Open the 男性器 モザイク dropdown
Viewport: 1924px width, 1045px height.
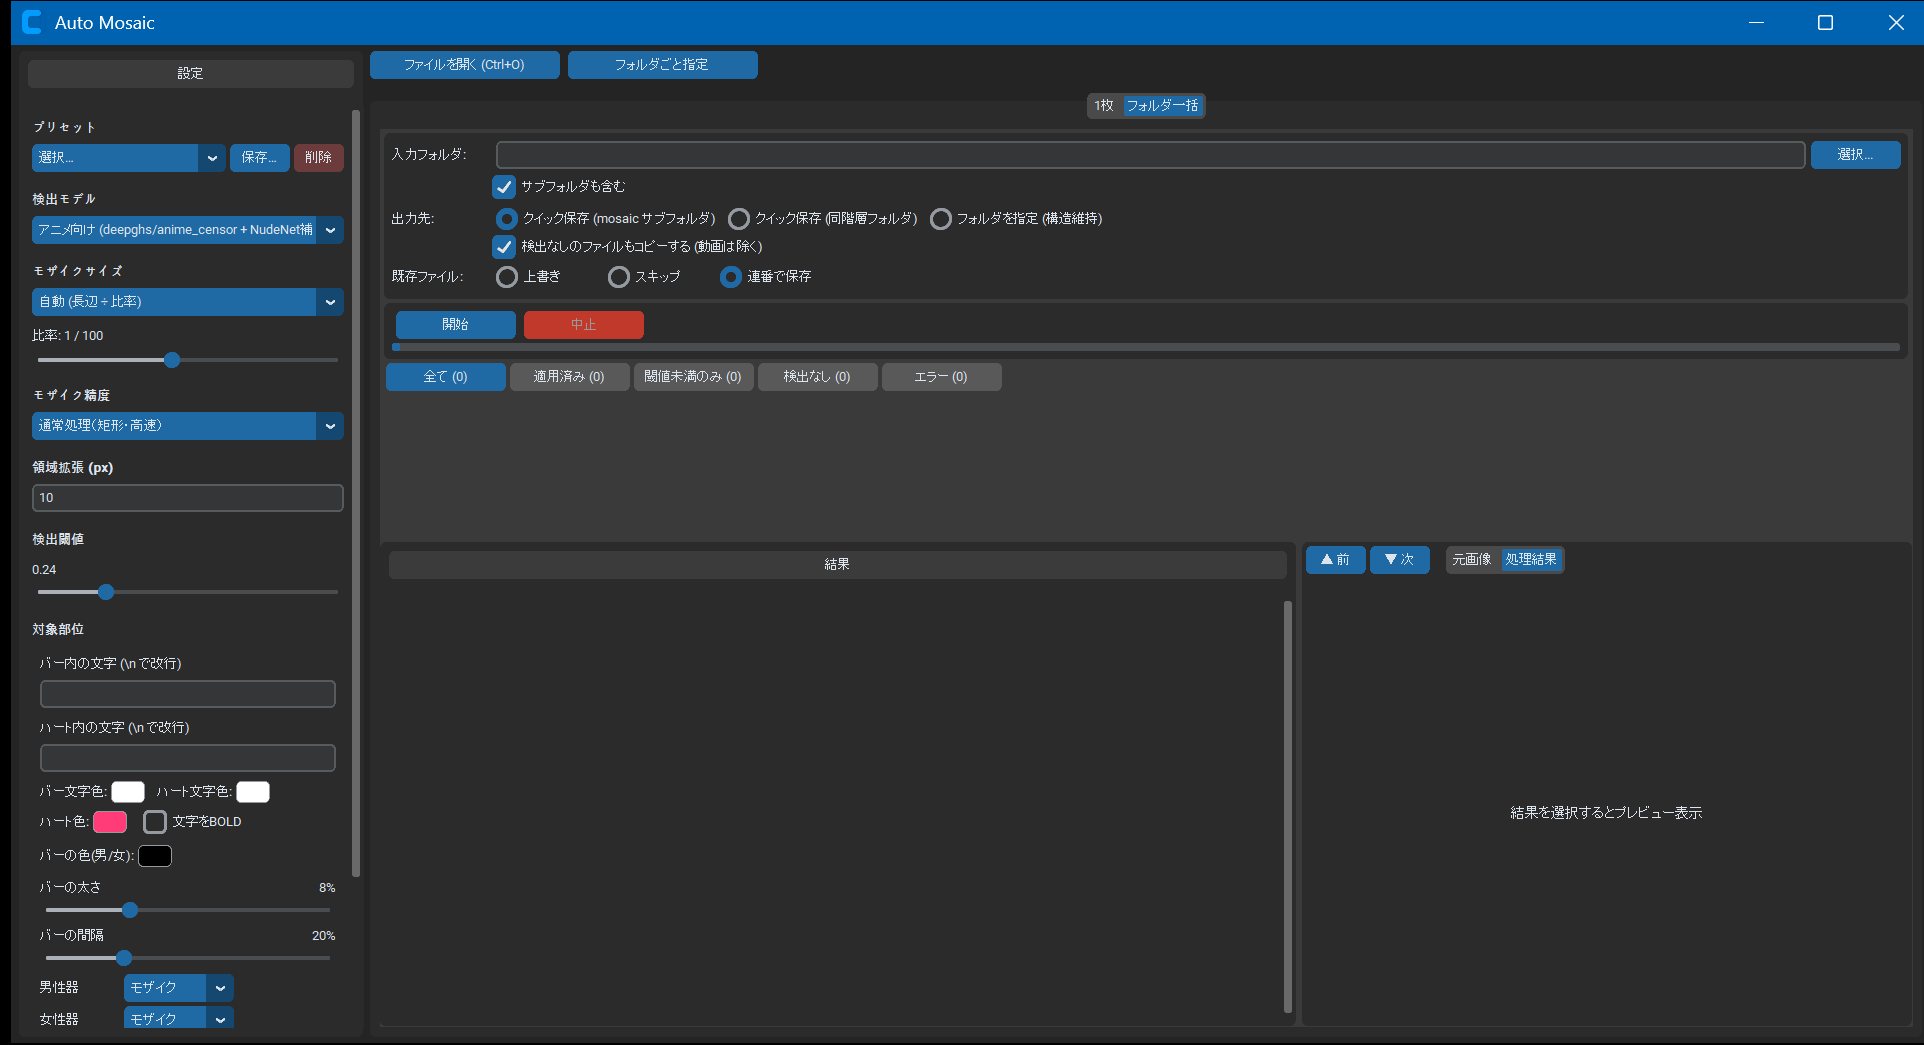coord(178,988)
